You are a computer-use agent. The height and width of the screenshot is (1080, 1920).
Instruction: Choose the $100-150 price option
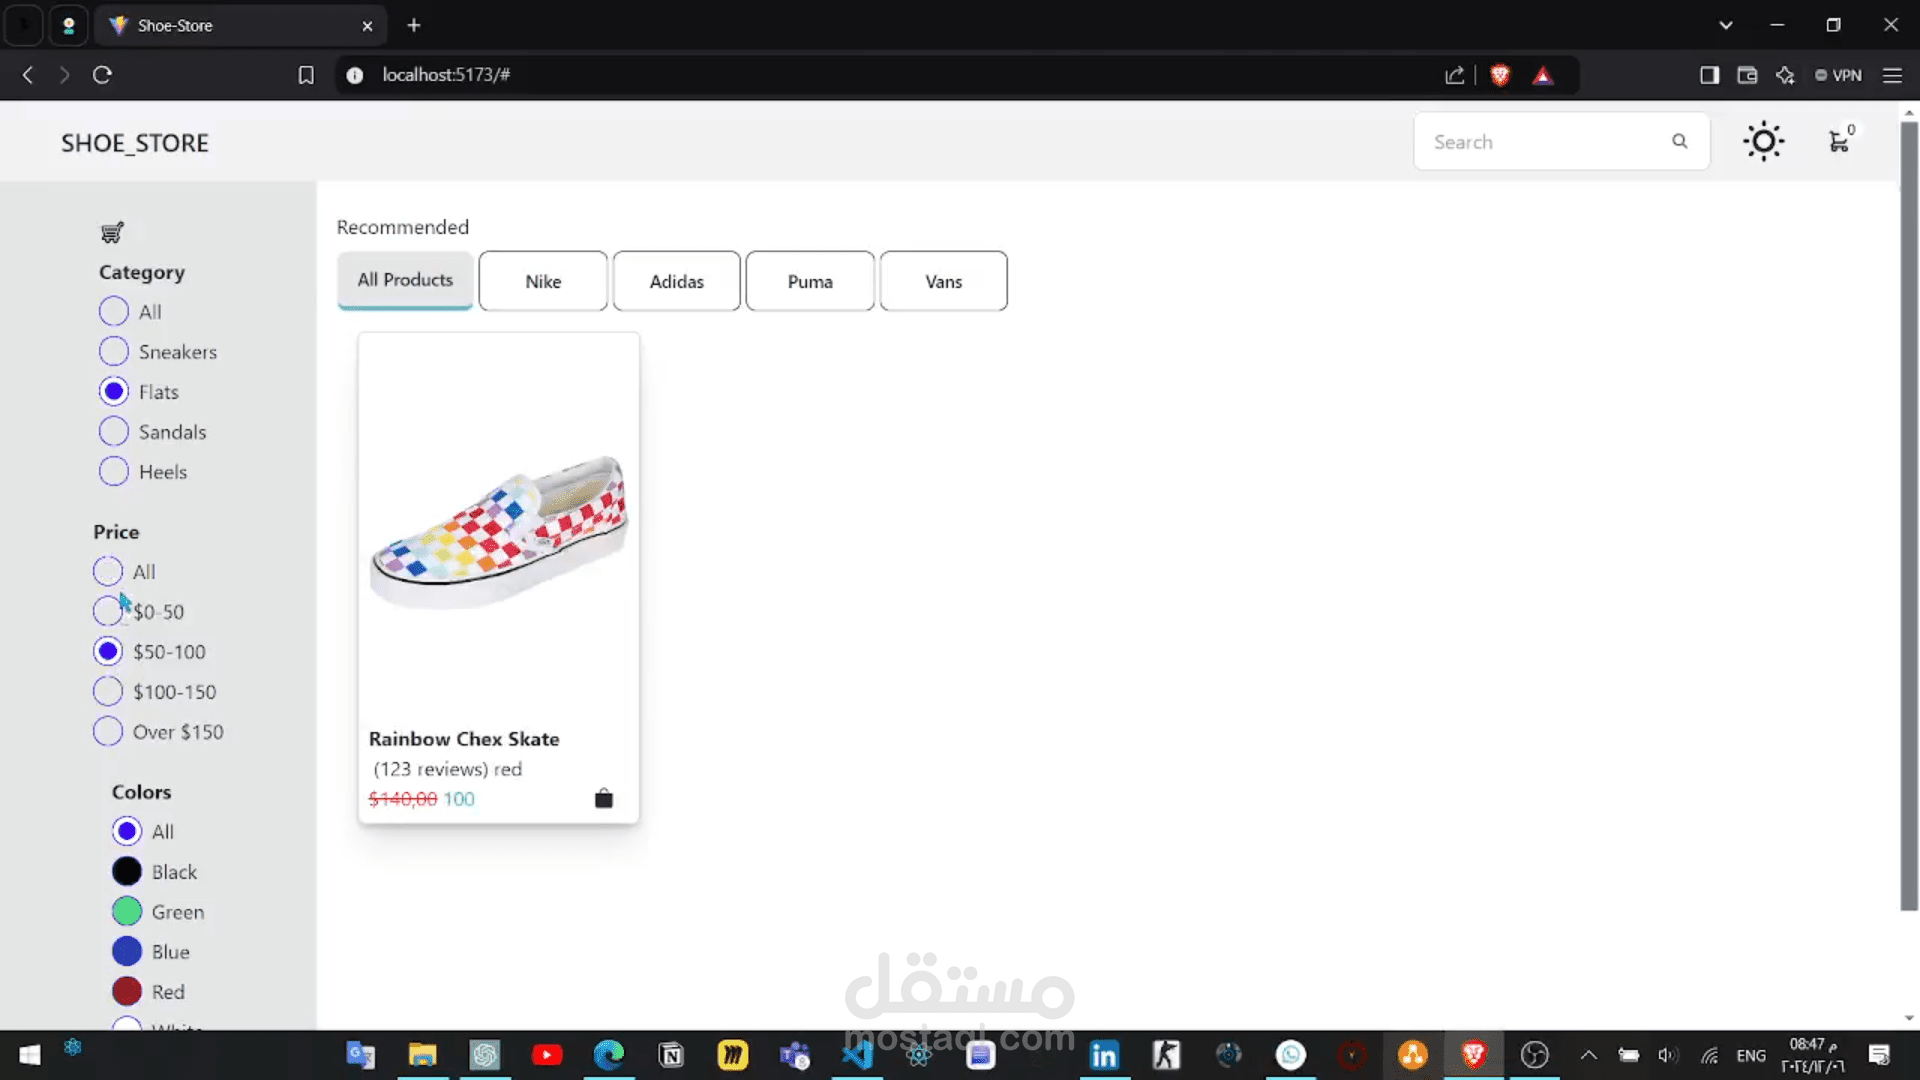tap(108, 692)
